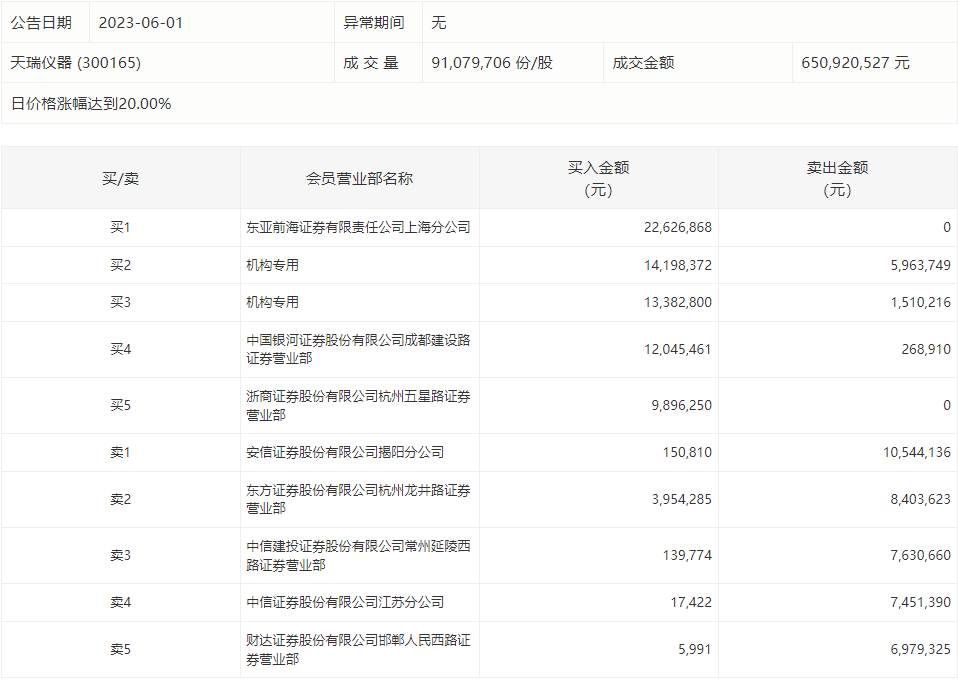Click 安信证券股份有限公司揭阳分公司
The image size is (958, 681).
(x=345, y=452)
